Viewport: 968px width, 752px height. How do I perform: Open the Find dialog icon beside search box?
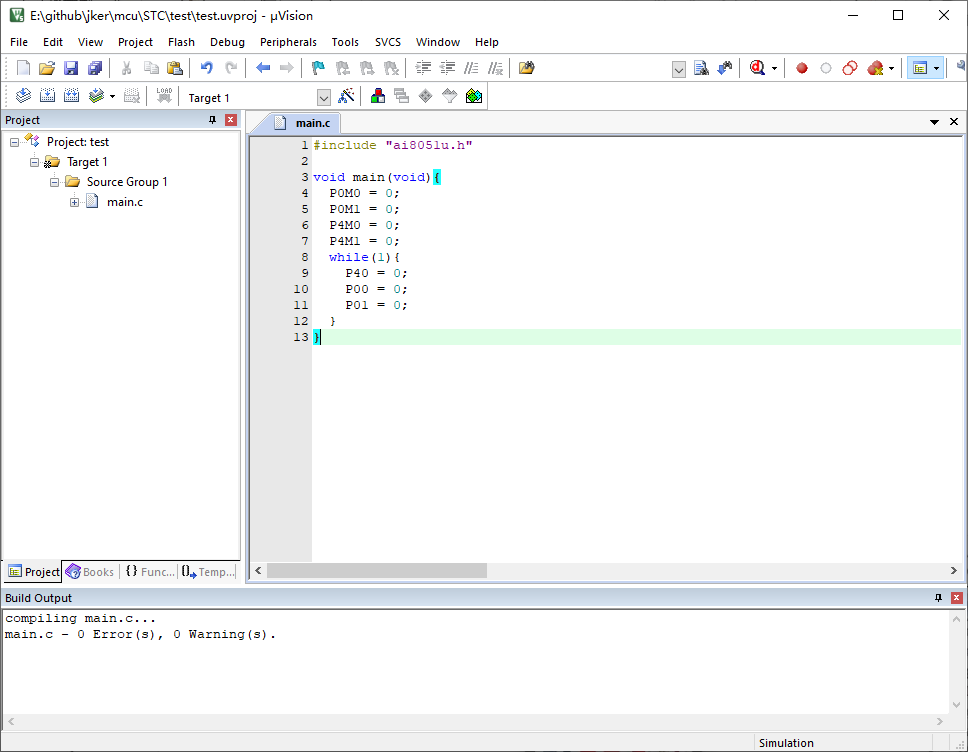701,68
